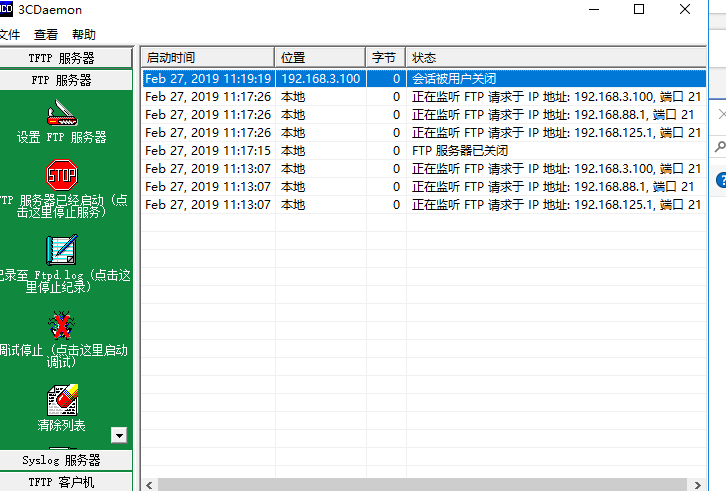726x491 pixels.
Task: Click the 3CDaemon title bar app icon
Action: coord(6,9)
